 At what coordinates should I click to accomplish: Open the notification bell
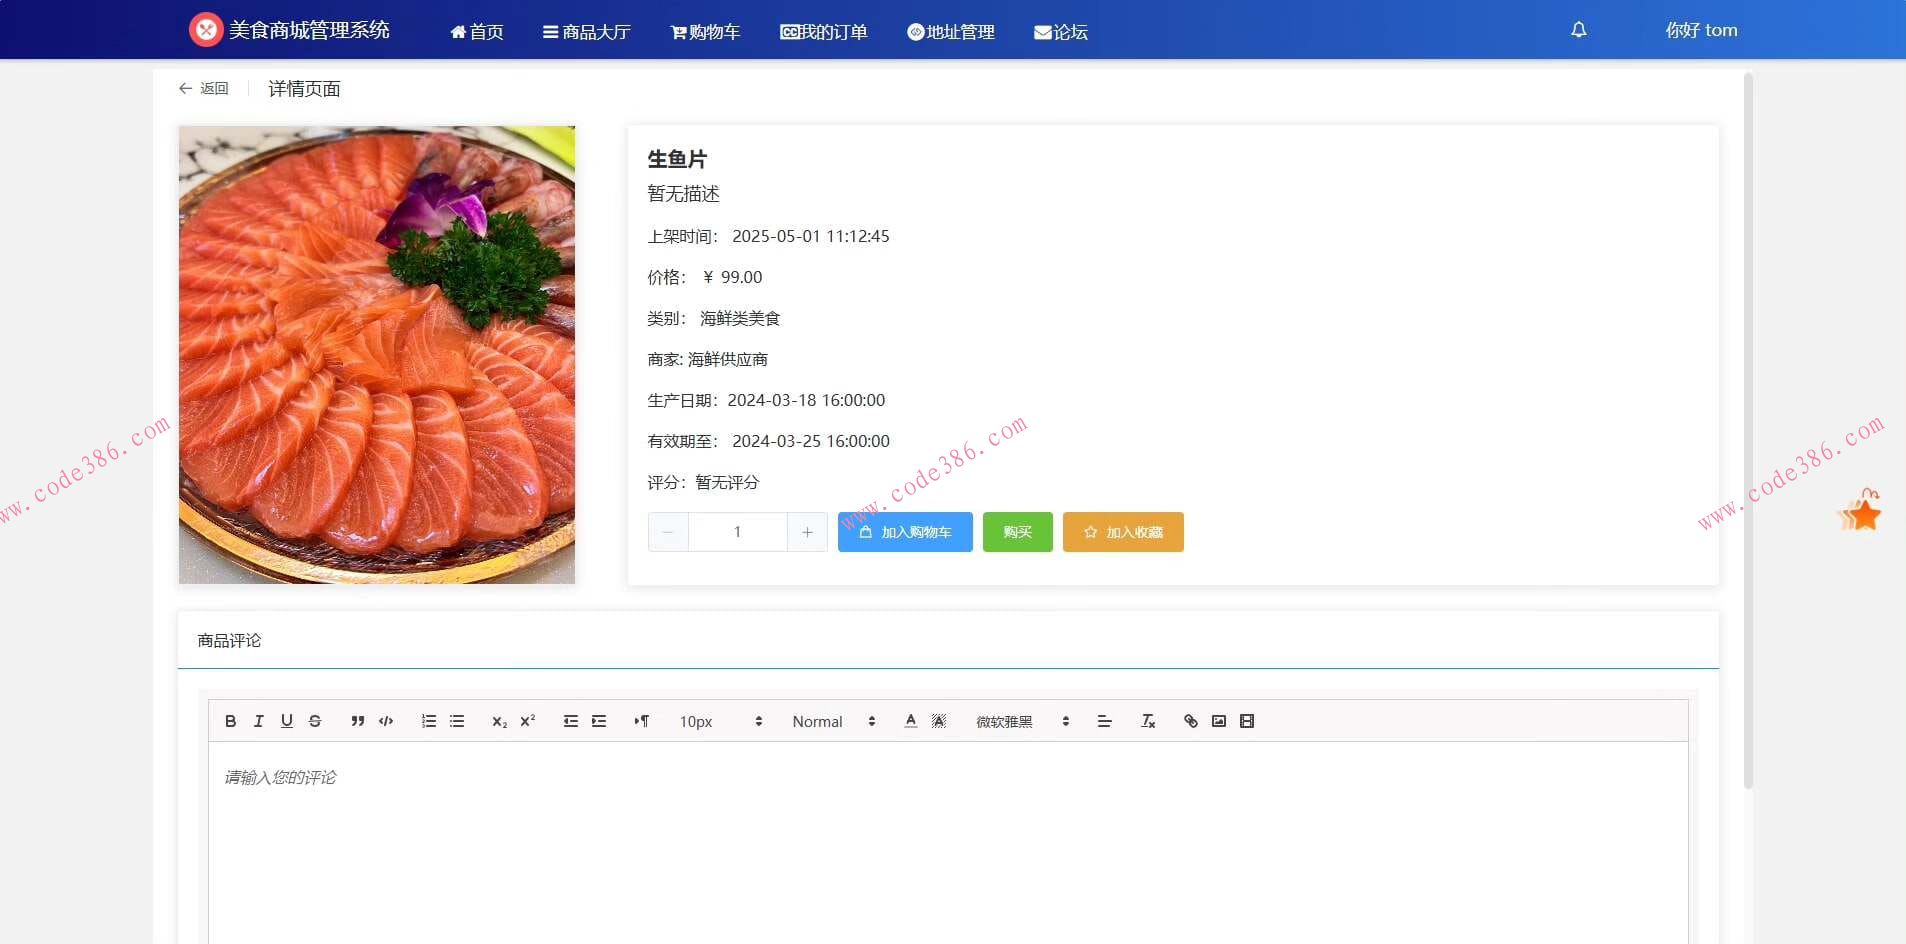1578,29
